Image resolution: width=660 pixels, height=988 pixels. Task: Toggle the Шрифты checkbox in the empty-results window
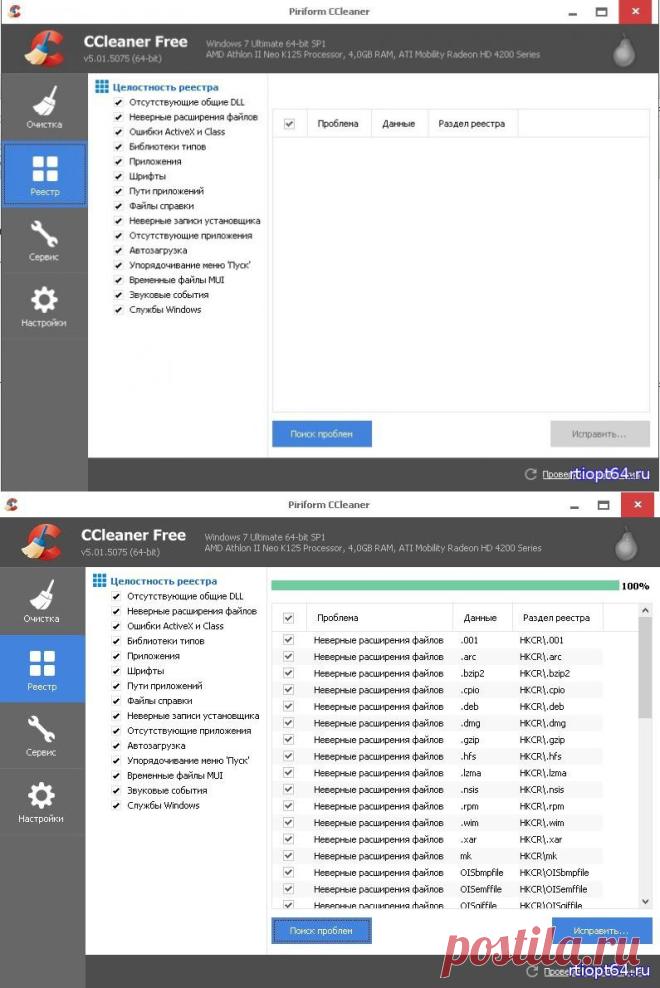118,176
